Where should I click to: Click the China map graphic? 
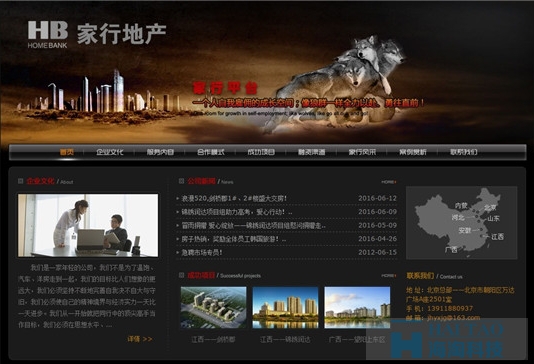click(x=461, y=223)
